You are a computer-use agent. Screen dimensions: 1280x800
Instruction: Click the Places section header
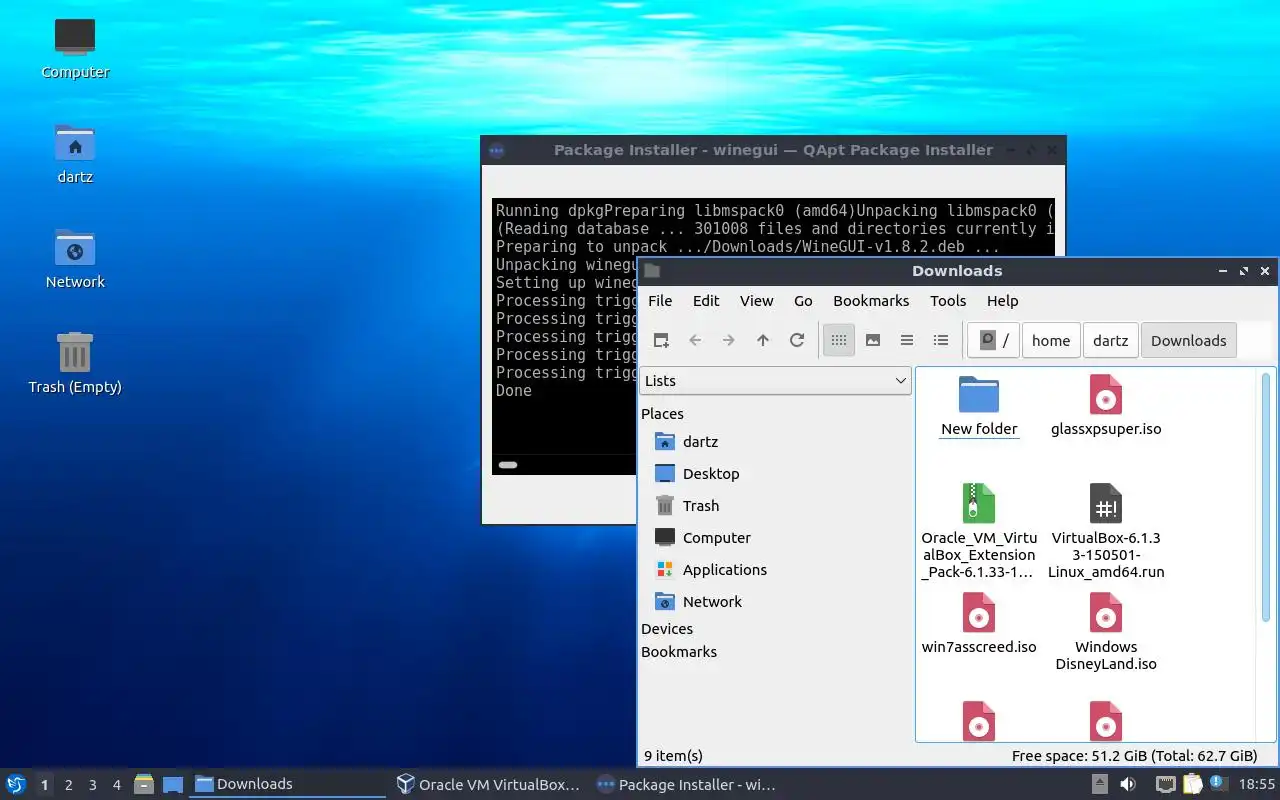click(662, 414)
